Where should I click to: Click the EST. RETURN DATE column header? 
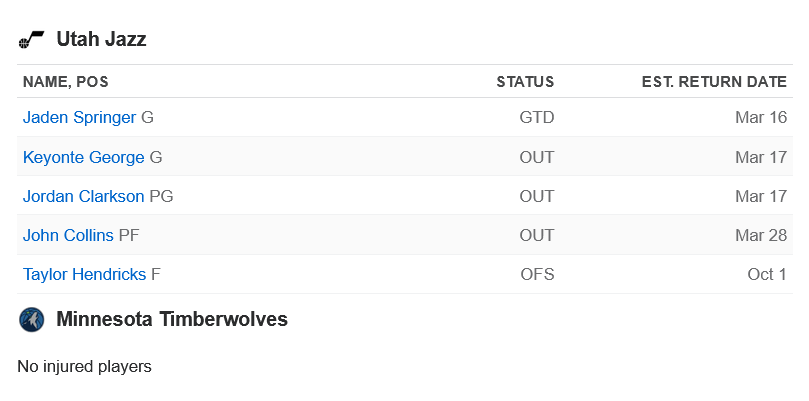[714, 82]
